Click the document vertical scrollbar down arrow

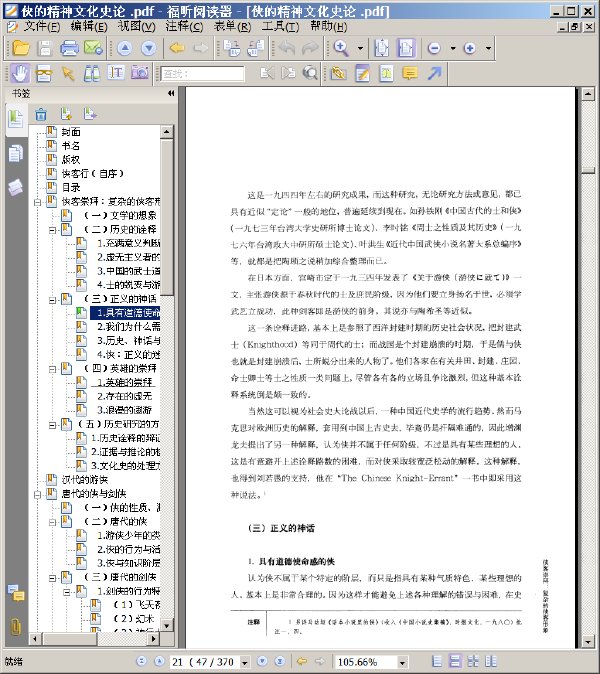tap(588, 642)
